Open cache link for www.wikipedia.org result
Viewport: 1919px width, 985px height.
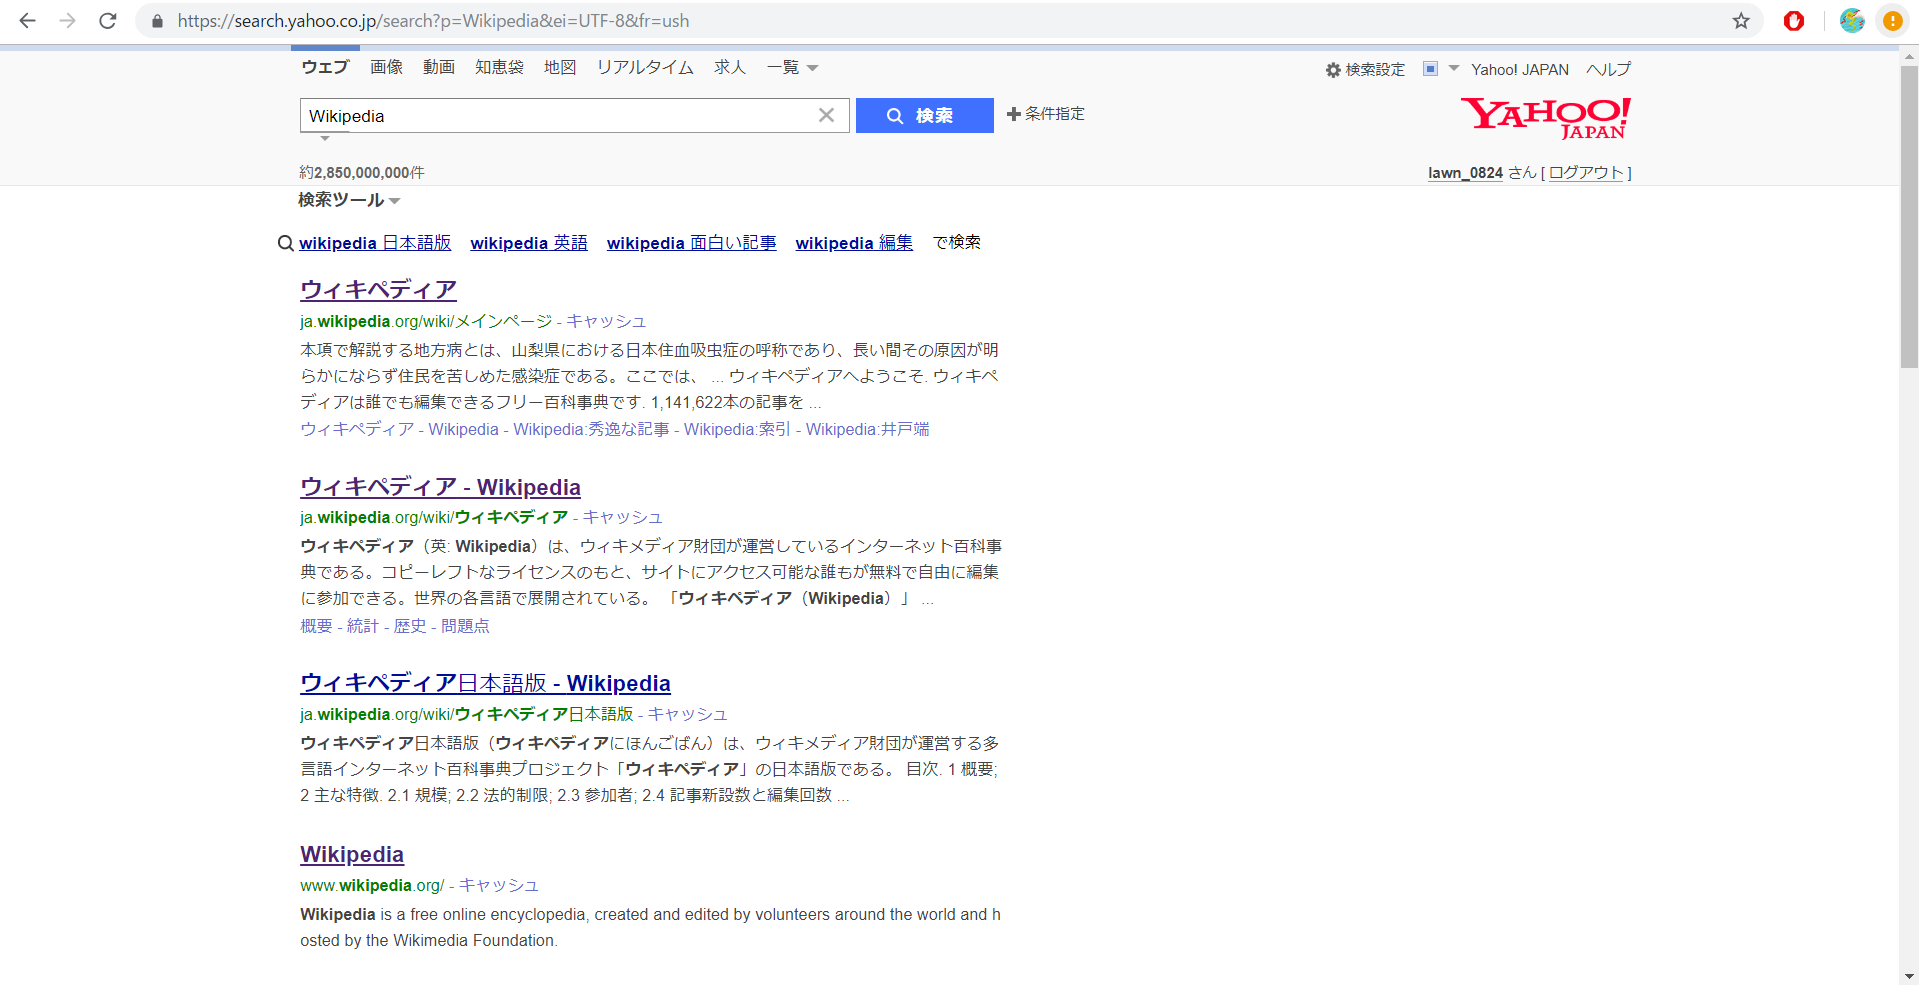pos(499,885)
